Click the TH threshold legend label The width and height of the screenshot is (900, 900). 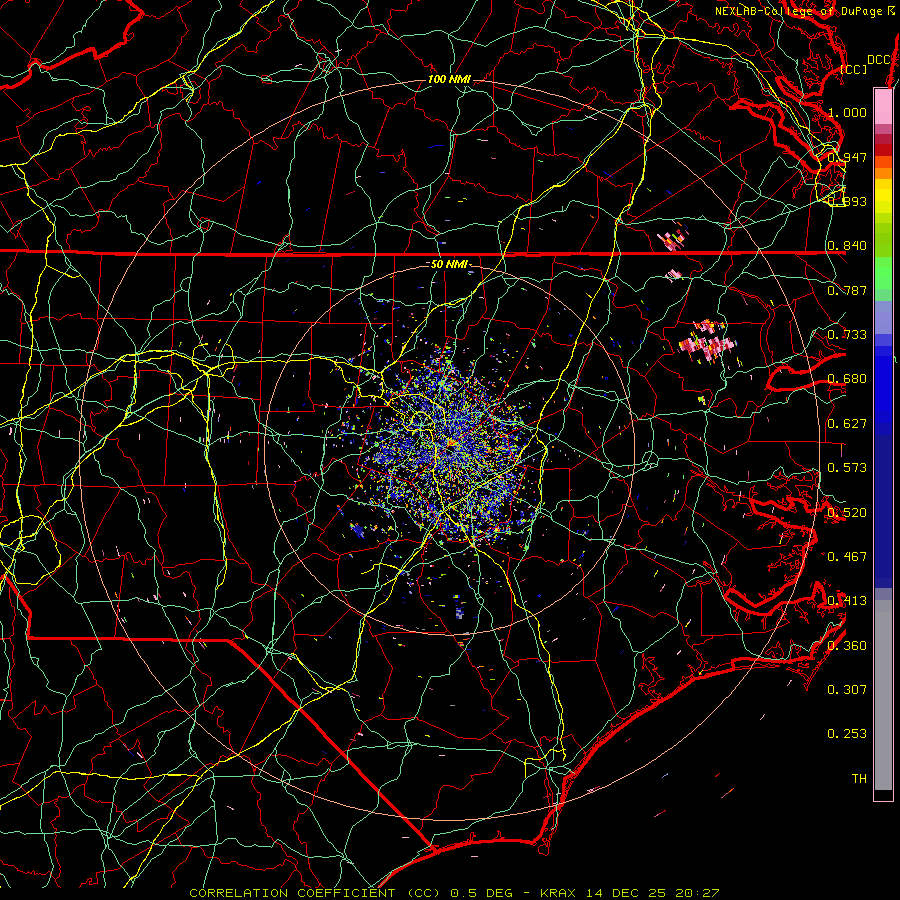pos(859,779)
